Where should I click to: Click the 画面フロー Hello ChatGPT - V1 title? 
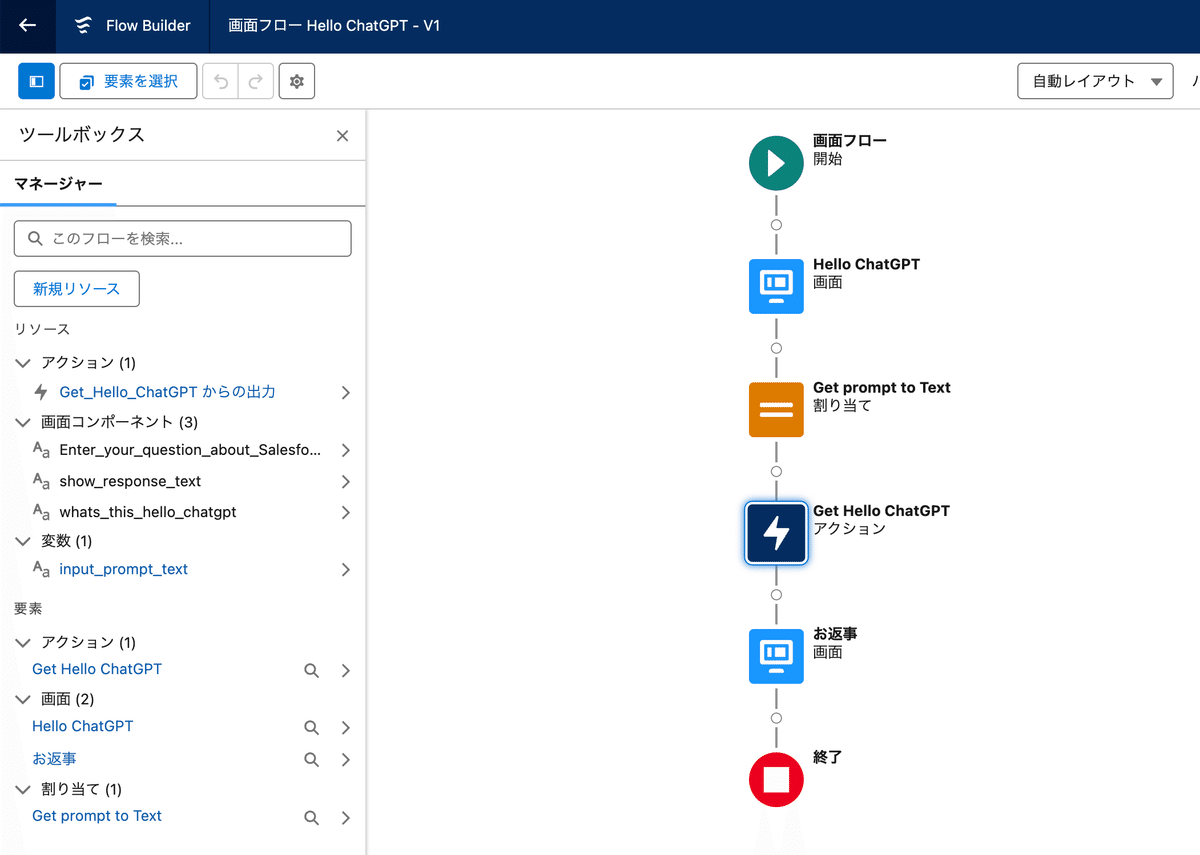click(334, 26)
